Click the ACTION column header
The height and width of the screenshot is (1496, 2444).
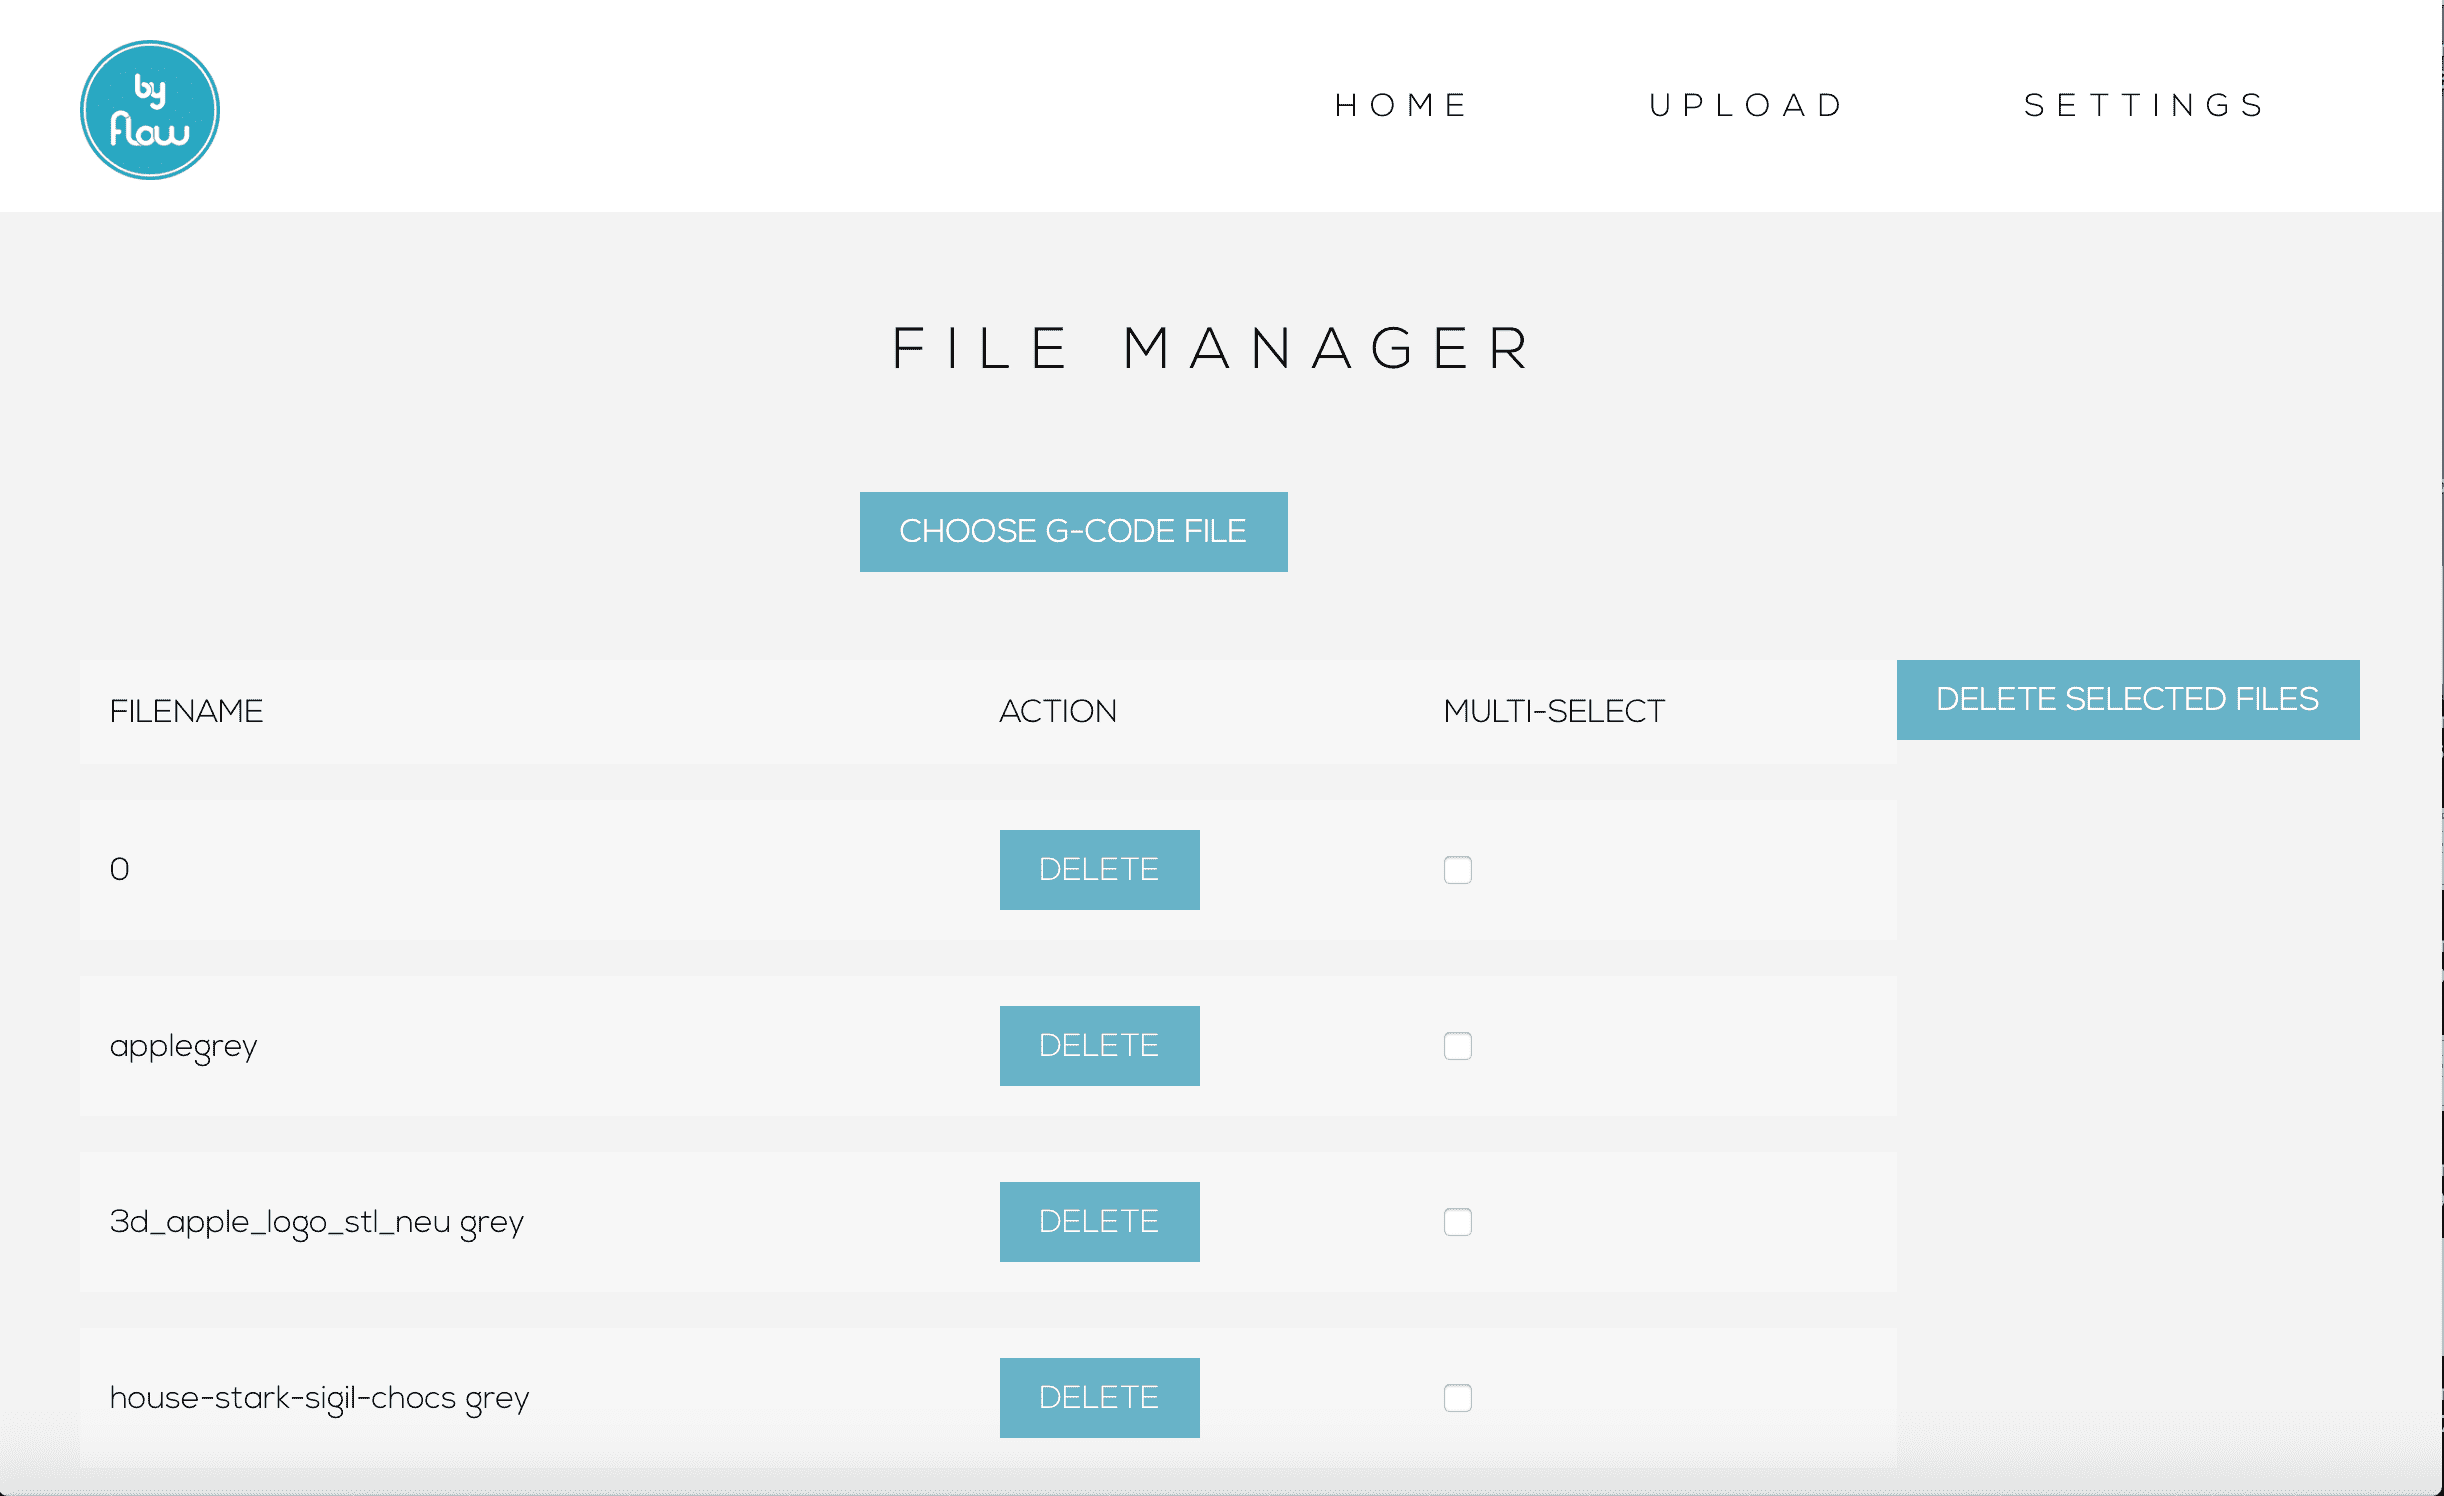(x=1057, y=711)
